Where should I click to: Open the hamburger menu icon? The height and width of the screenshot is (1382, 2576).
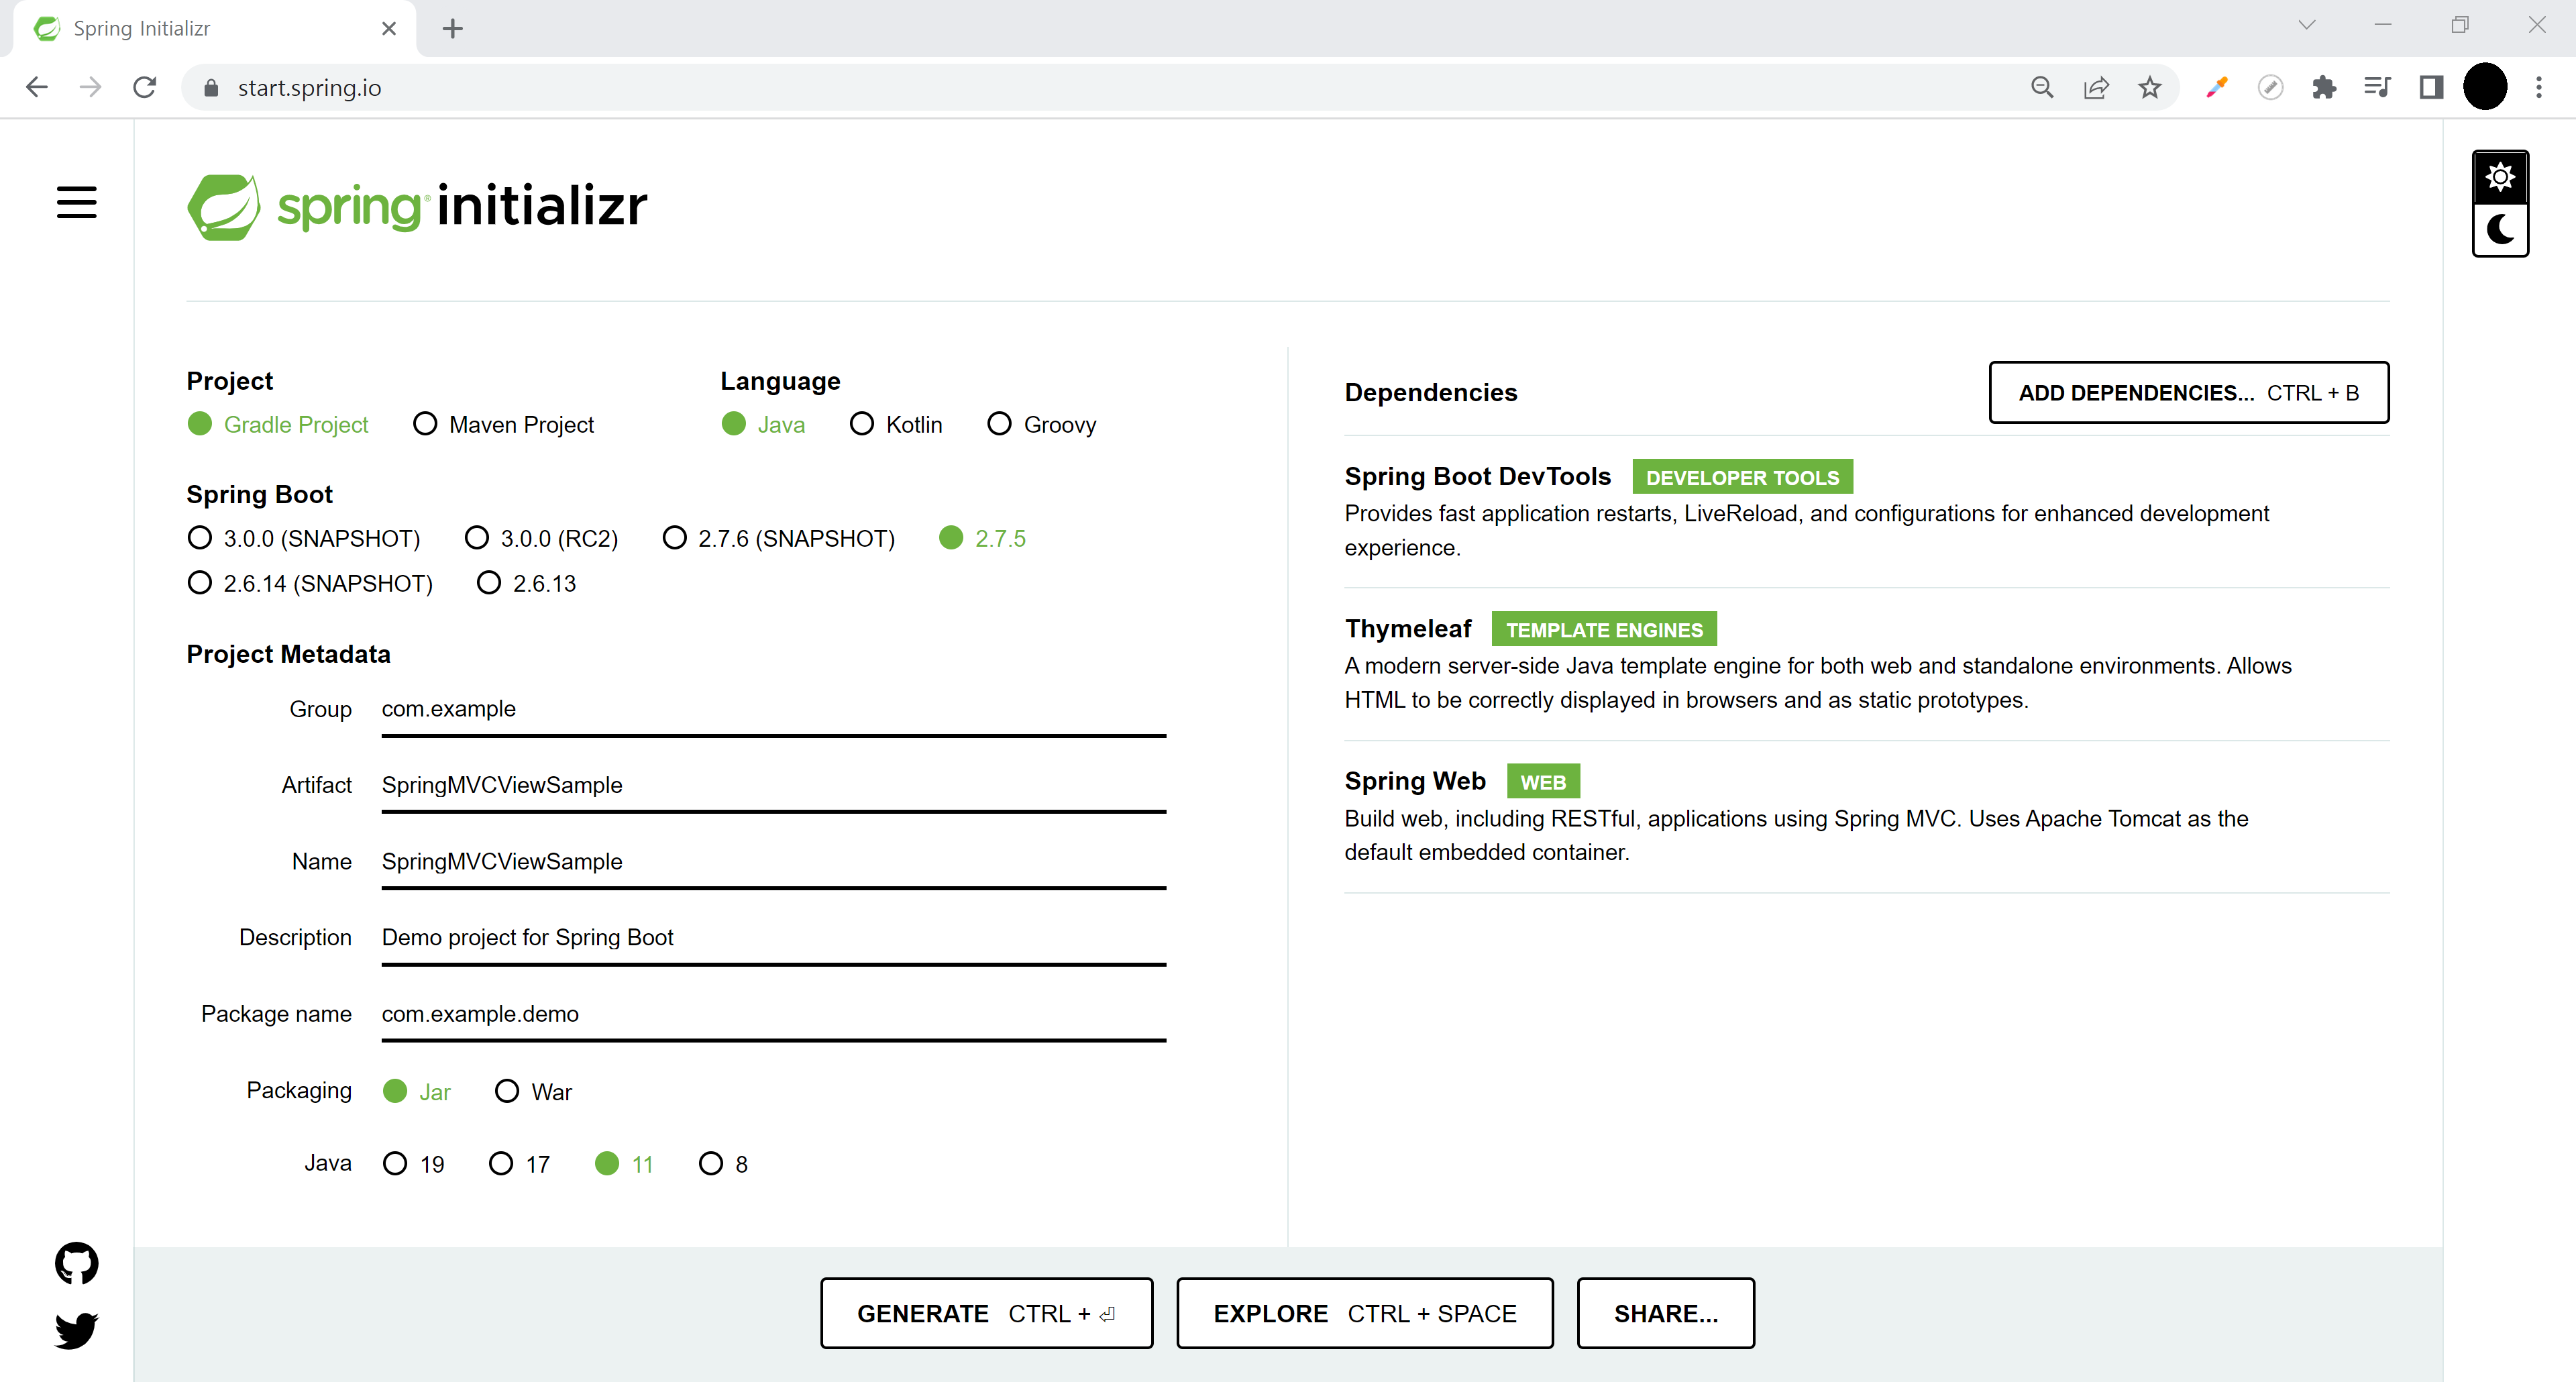click(76, 202)
